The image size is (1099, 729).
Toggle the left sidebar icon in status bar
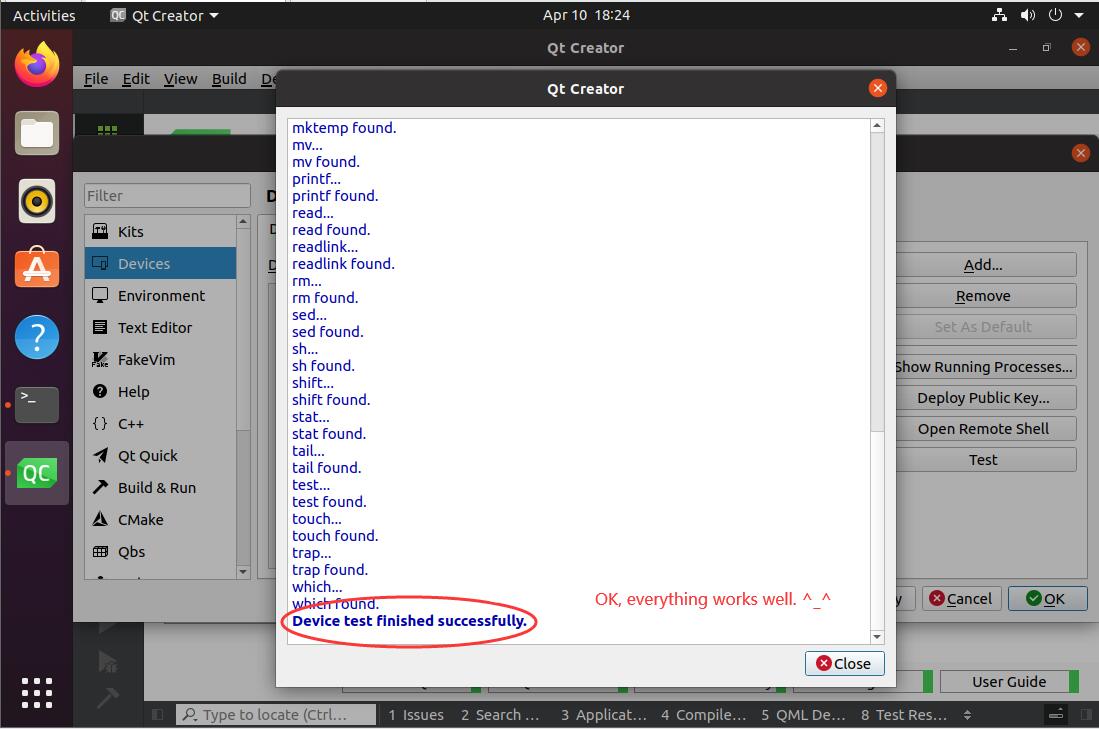[x=158, y=715]
